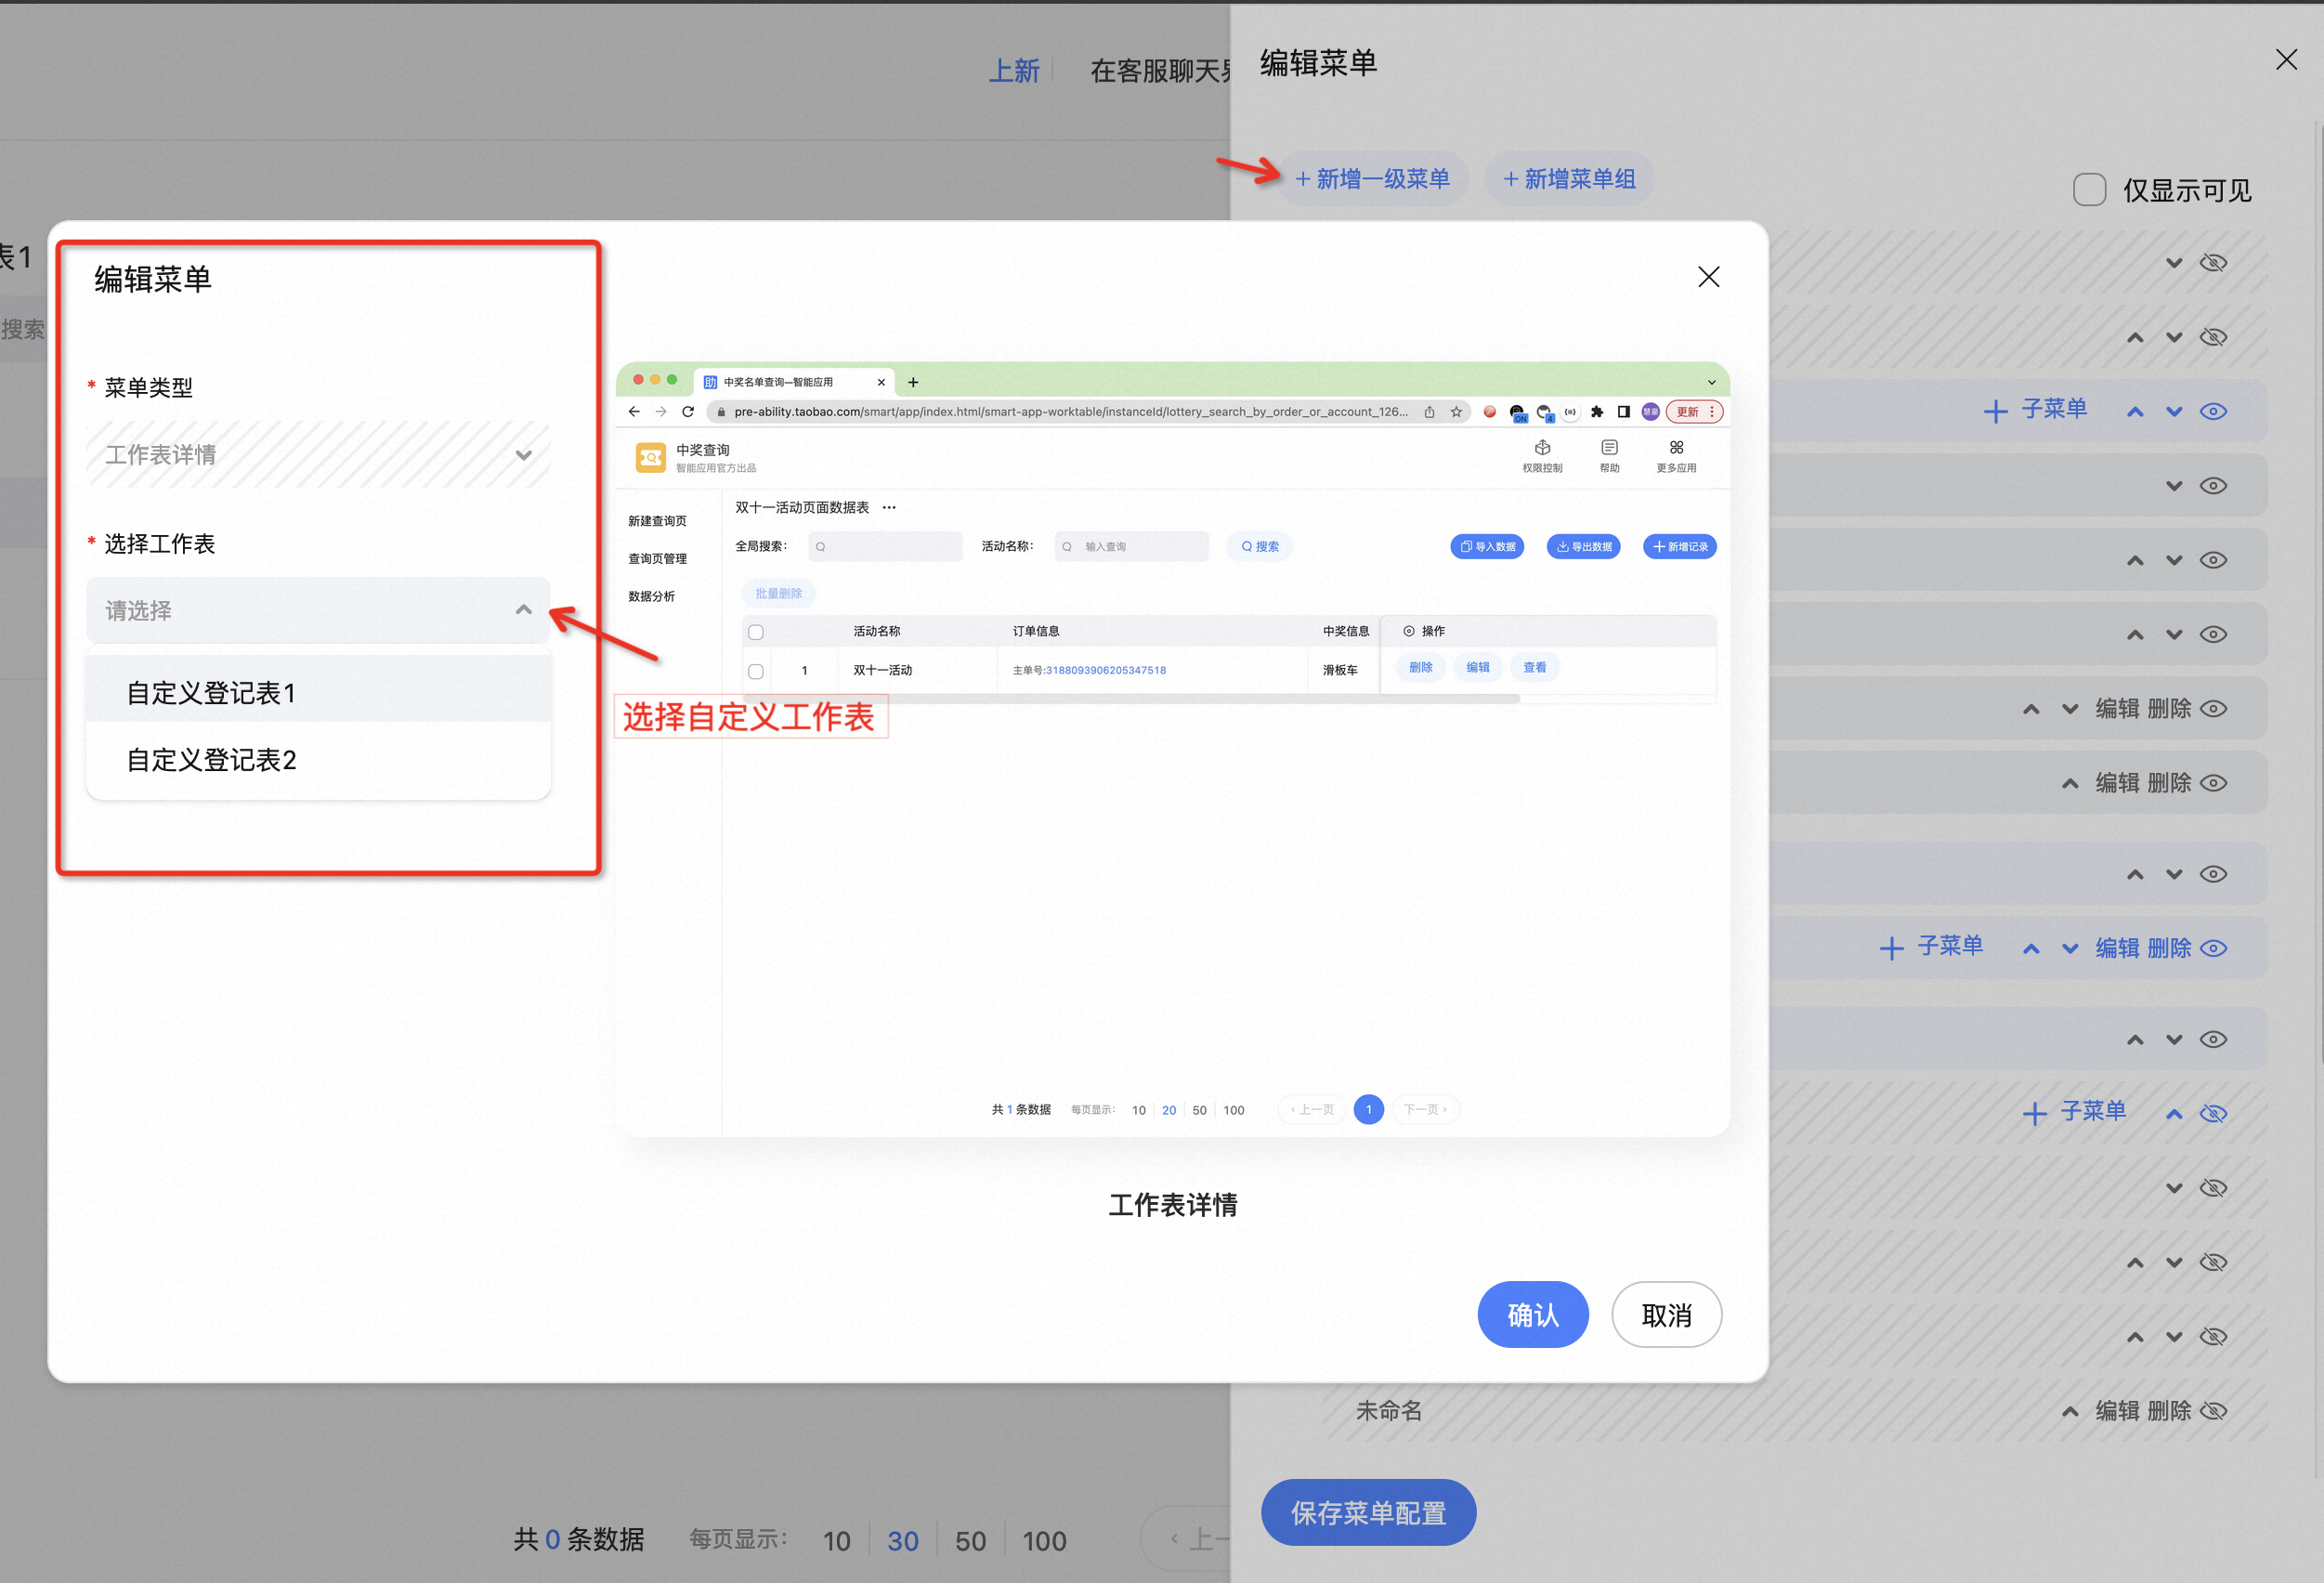Click 删除 on the 未命名 menu row

2168,1411
